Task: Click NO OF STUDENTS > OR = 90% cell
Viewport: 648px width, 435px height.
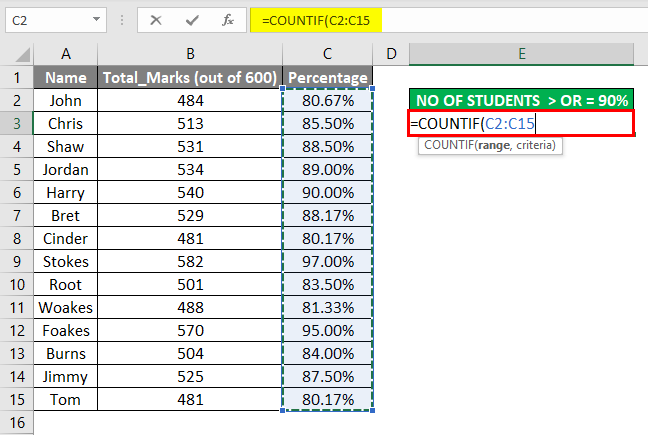Action: (x=522, y=100)
